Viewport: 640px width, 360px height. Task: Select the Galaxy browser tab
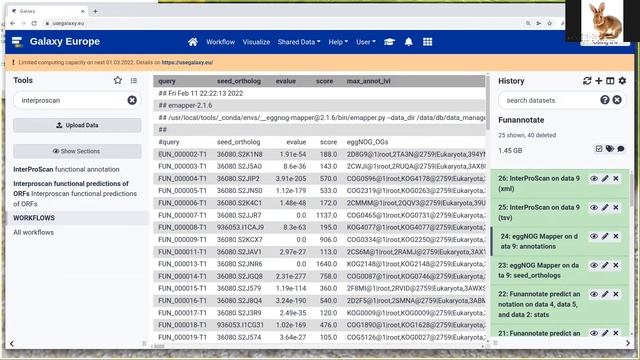tap(48, 11)
